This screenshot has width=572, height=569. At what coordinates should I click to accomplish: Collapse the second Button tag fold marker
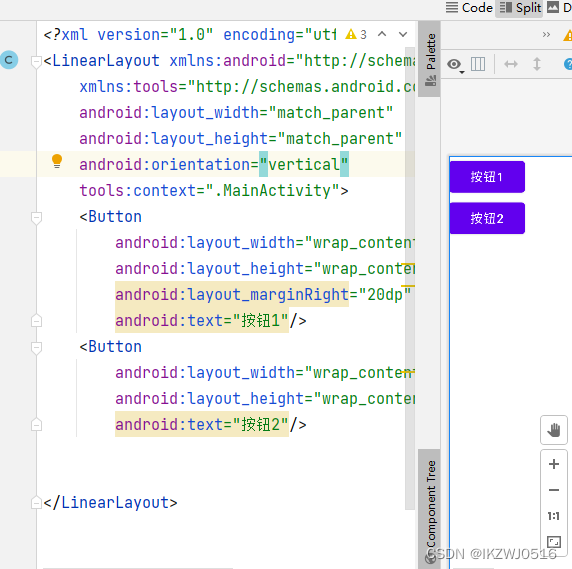[36, 348]
